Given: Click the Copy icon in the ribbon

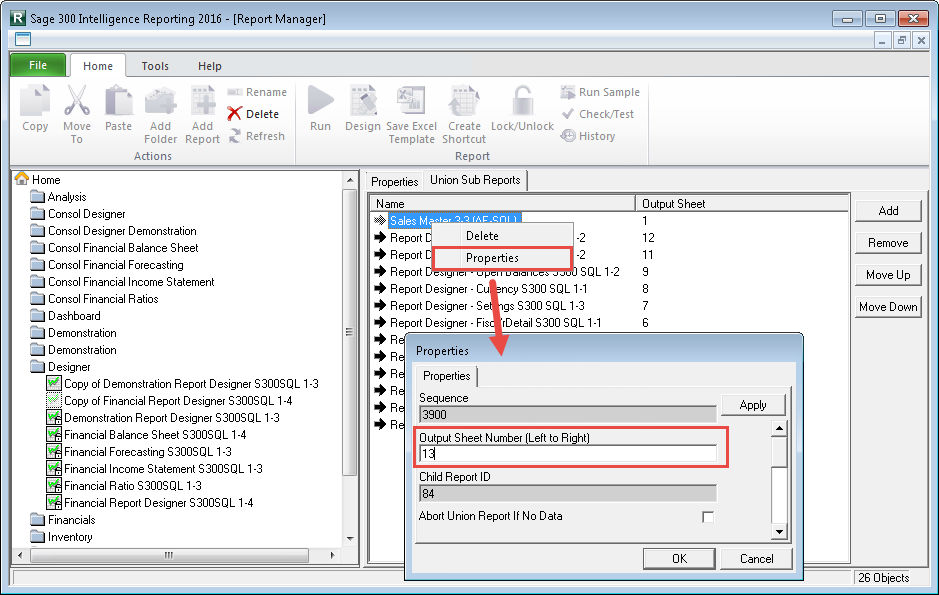Looking at the screenshot, I should click(x=35, y=101).
